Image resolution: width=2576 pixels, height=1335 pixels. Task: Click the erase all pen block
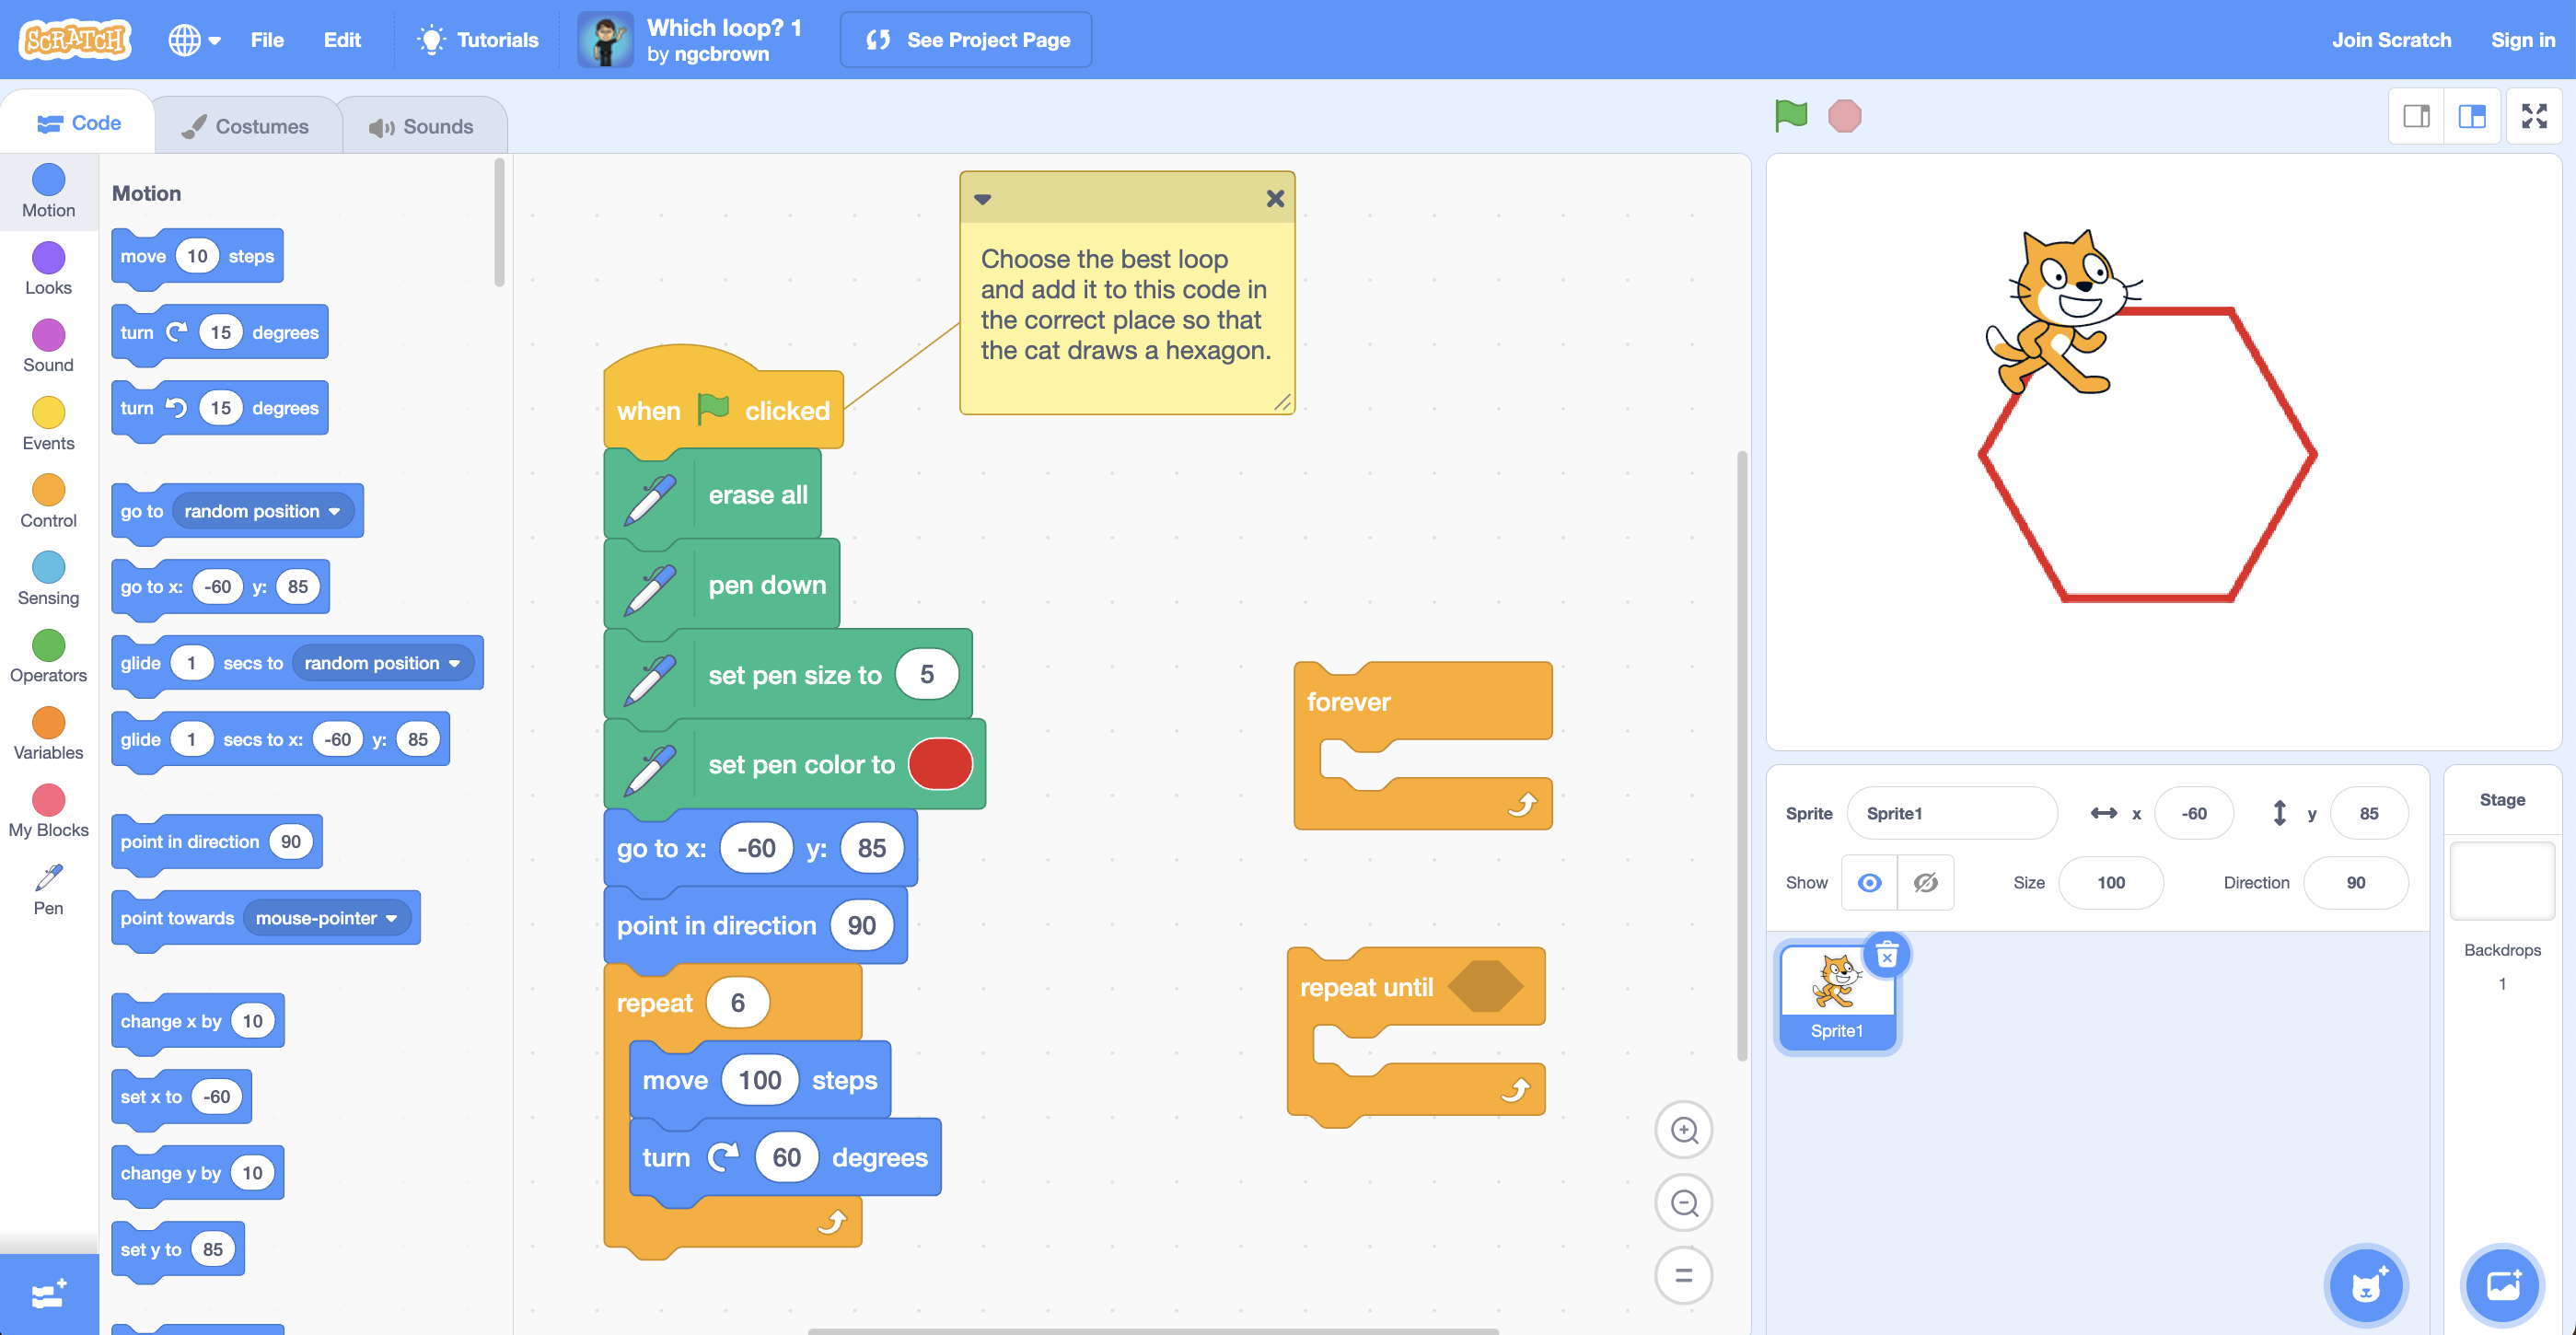point(712,495)
